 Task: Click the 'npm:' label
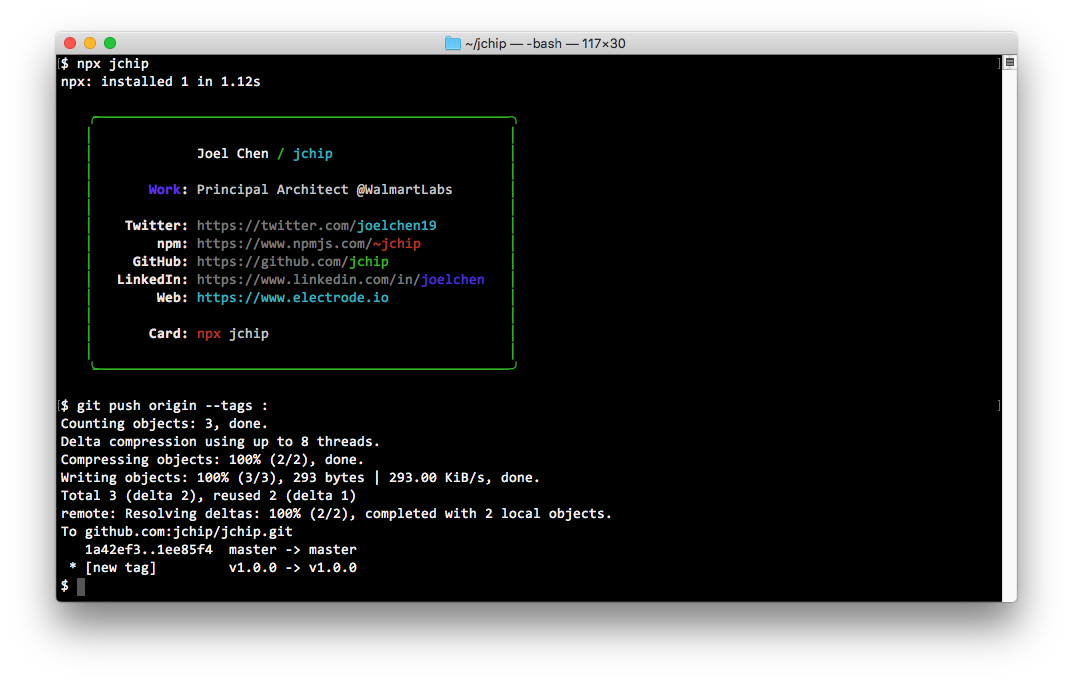point(172,244)
